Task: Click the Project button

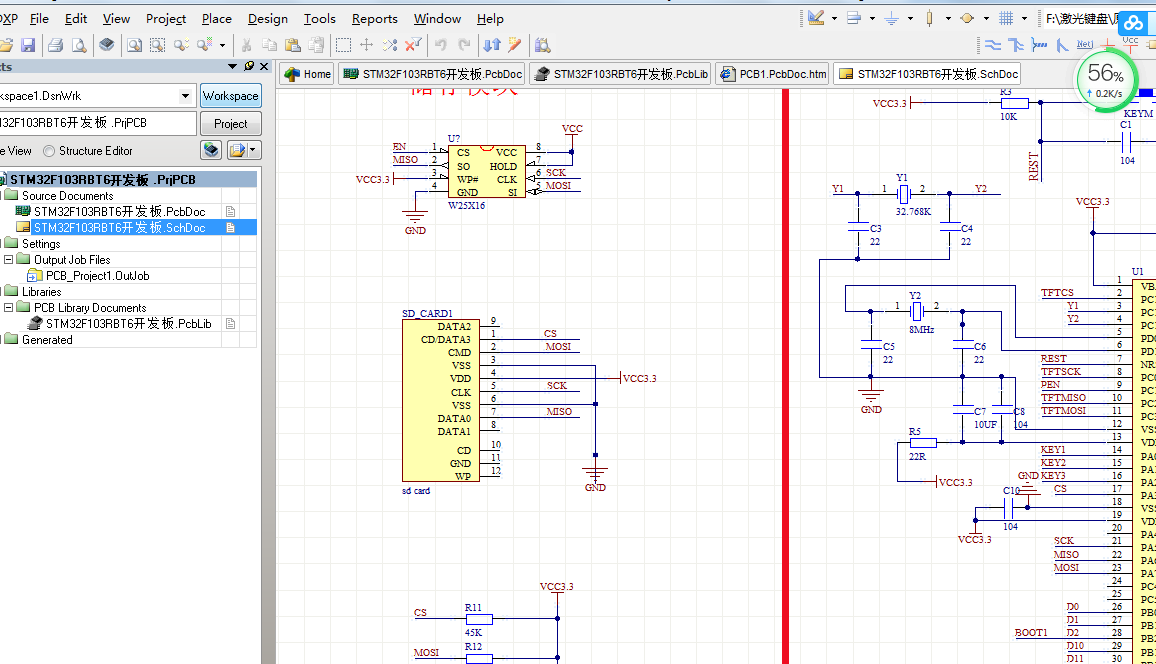Action: point(231,124)
